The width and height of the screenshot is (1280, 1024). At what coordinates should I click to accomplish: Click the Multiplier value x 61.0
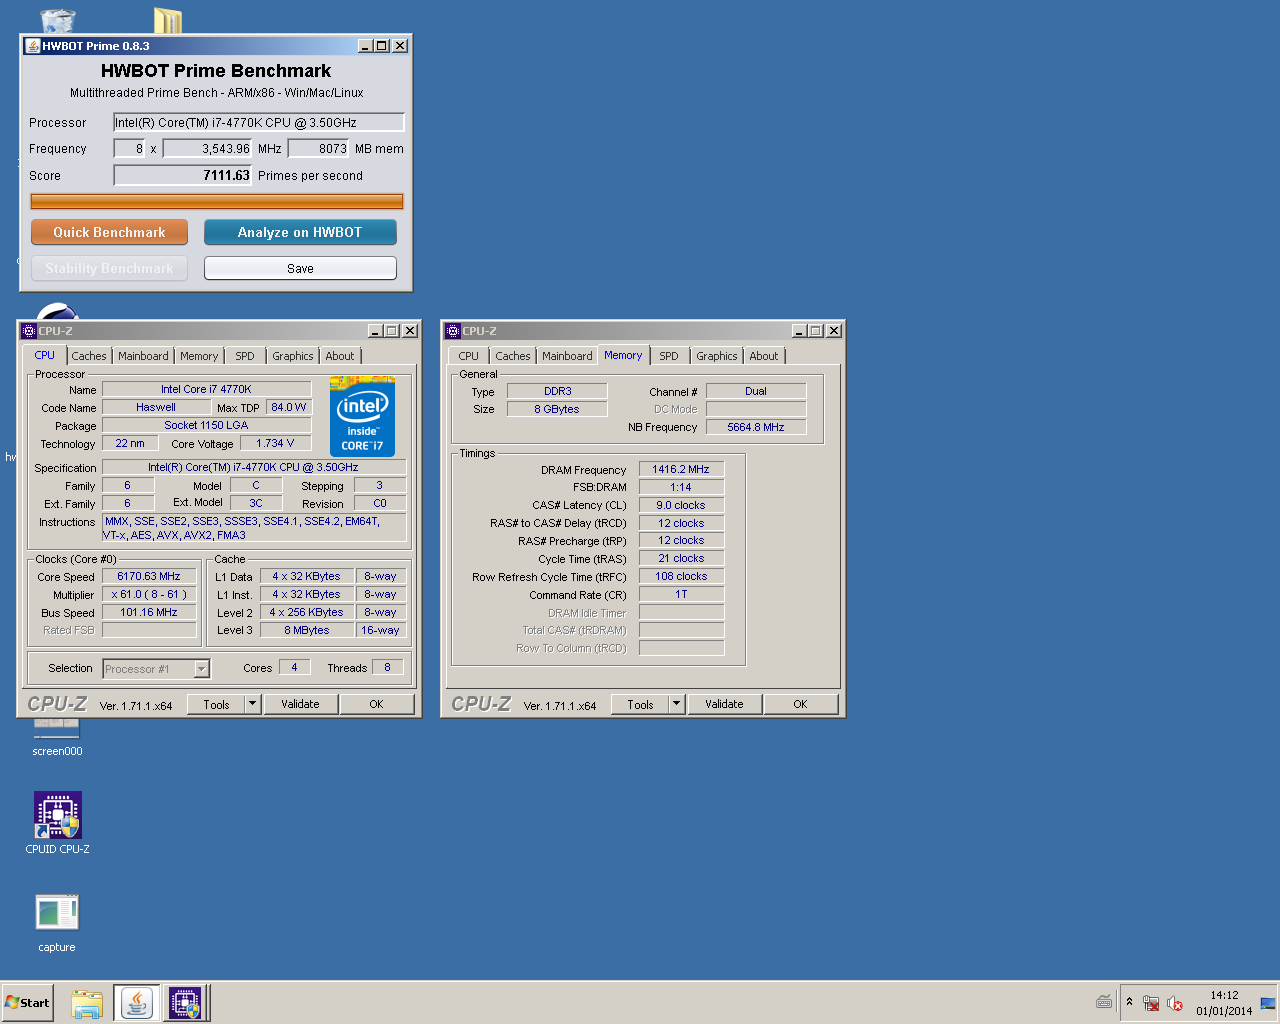(149, 595)
